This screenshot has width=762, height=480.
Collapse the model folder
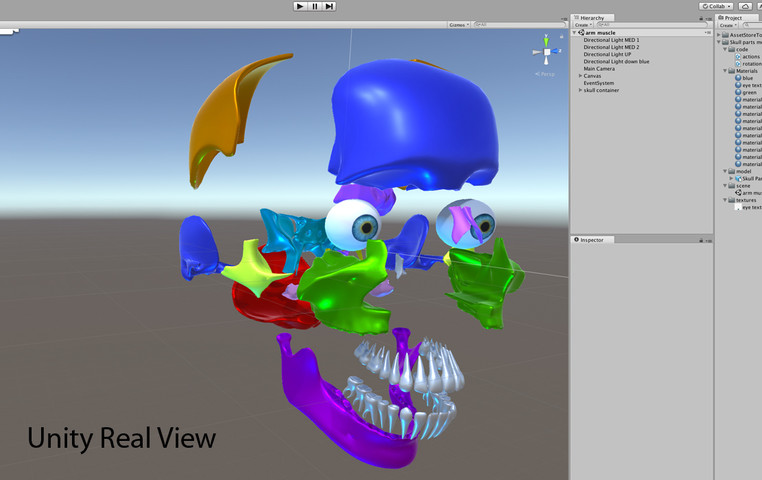click(x=725, y=171)
